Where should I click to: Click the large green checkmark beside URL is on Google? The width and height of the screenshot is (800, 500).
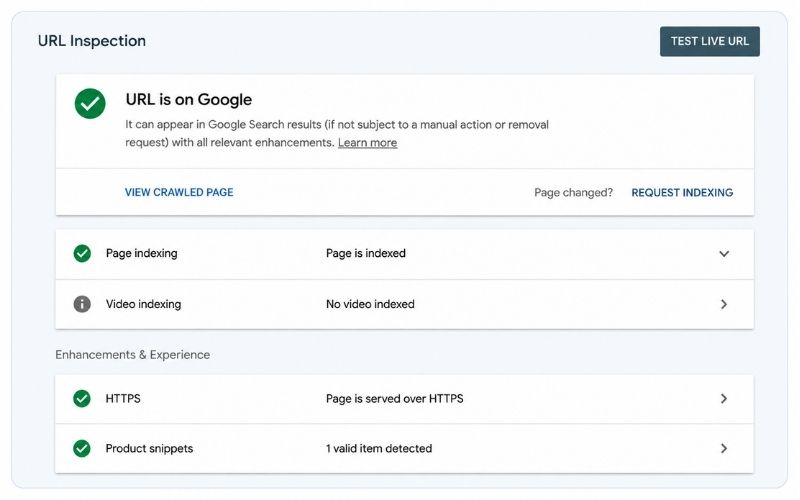pyautogui.click(x=90, y=104)
